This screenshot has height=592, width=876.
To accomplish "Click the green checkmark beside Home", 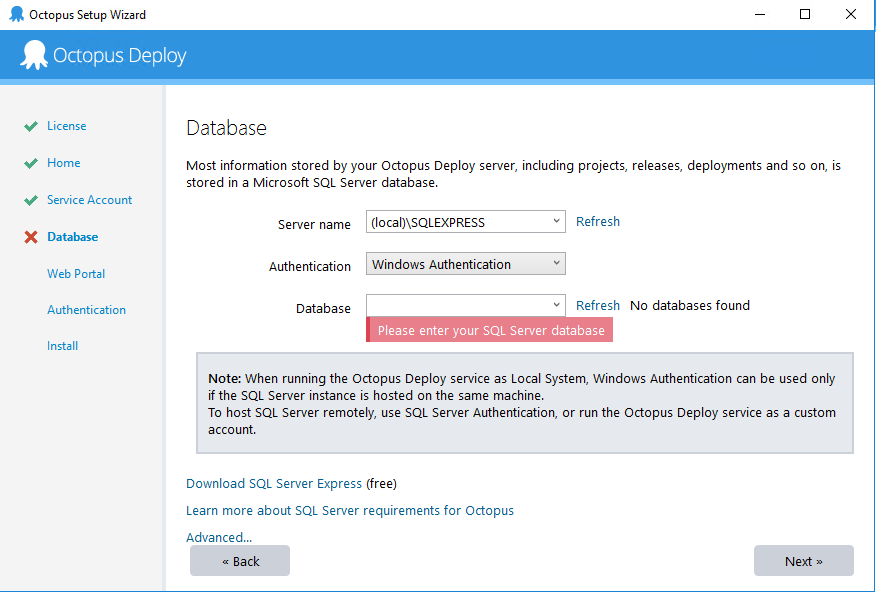I will (x=31, y=164).
